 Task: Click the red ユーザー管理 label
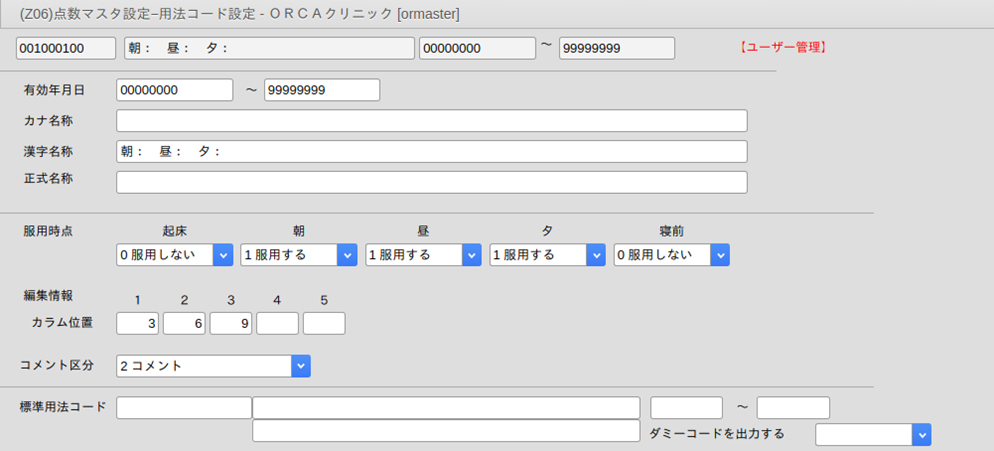(782, 47)
